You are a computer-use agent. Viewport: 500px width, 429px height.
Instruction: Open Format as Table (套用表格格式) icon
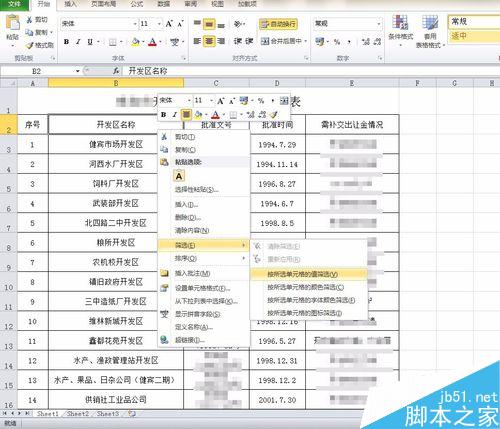pyautogui.click(x=430, y=23)
